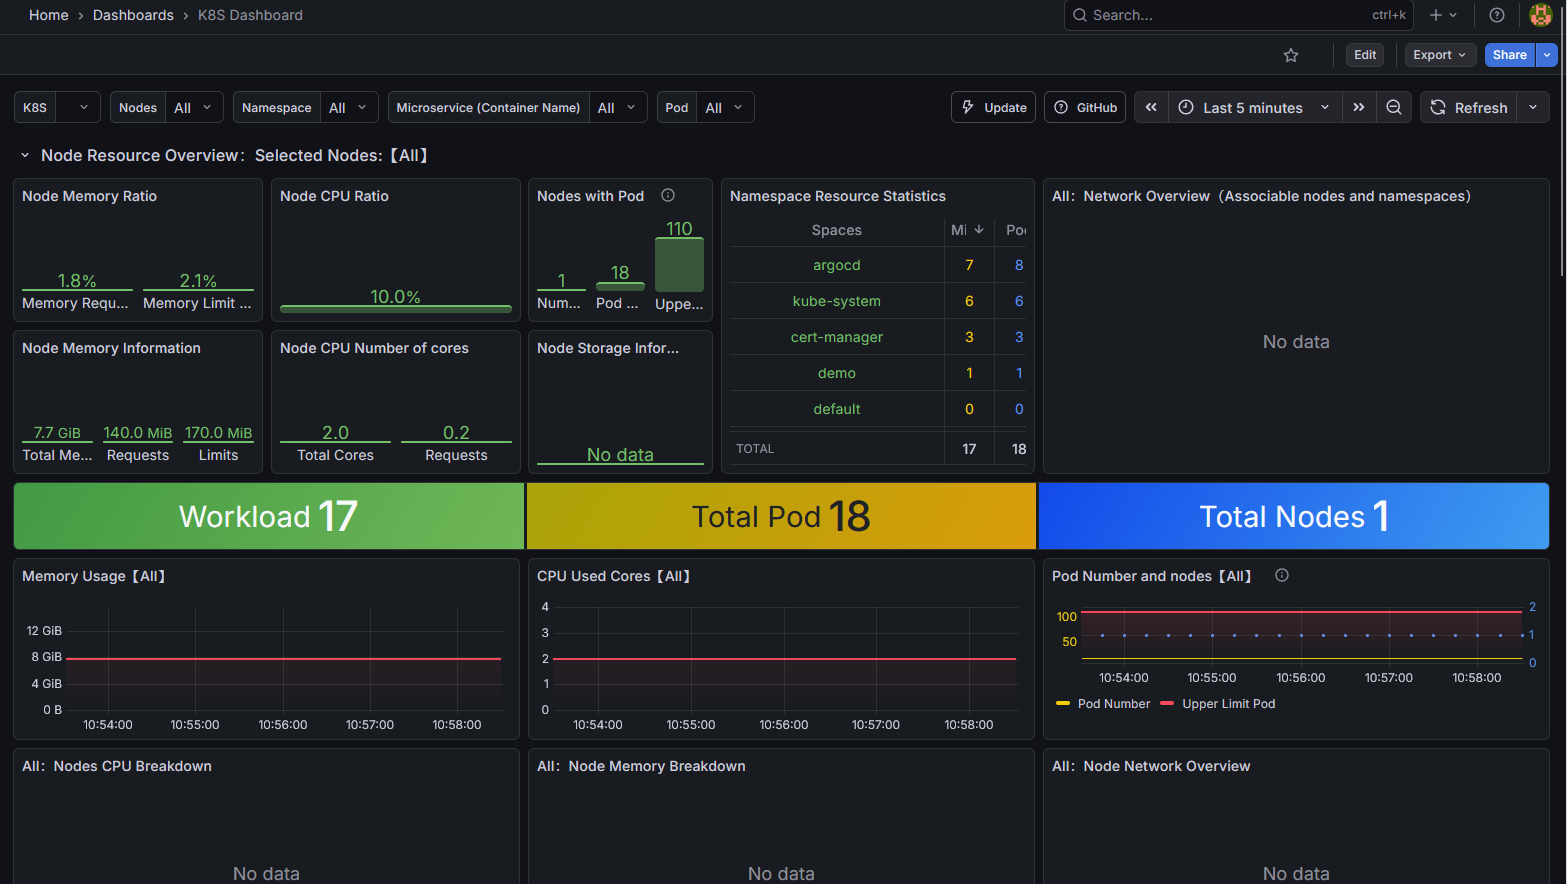Go to Home from the breadcrumb
Viewport: 1567px width, 884px height.
point(48,15)
